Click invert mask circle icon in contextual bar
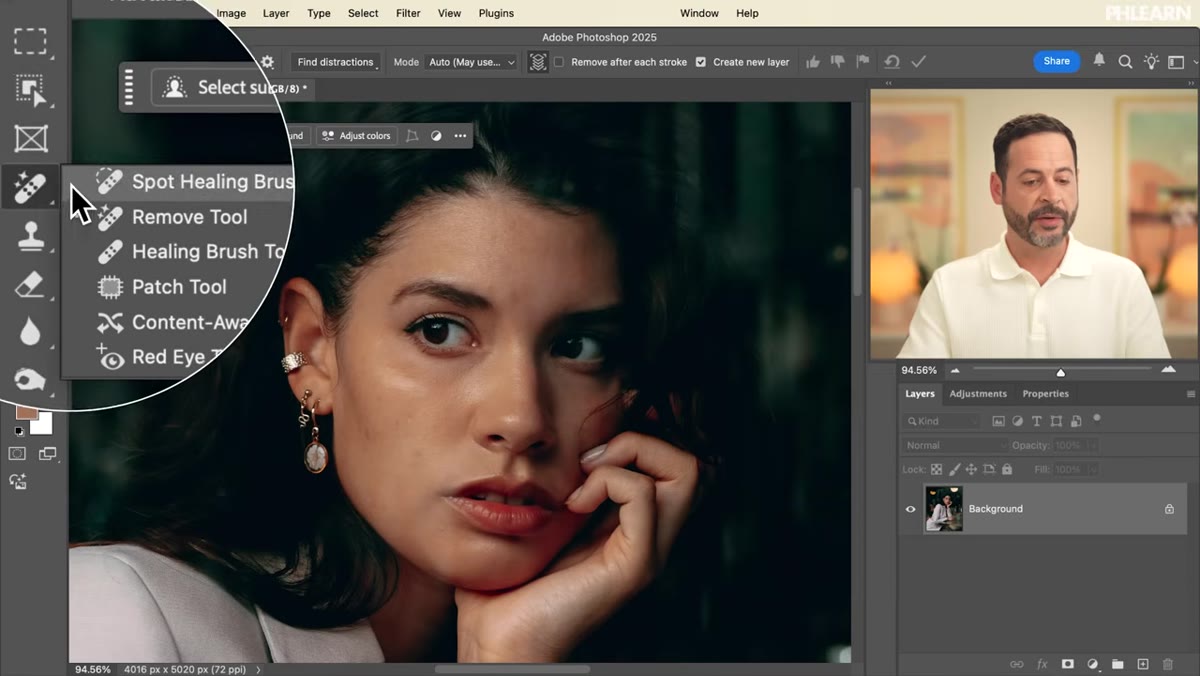This screenshot has height=676, width=1200. coord(436,136)
